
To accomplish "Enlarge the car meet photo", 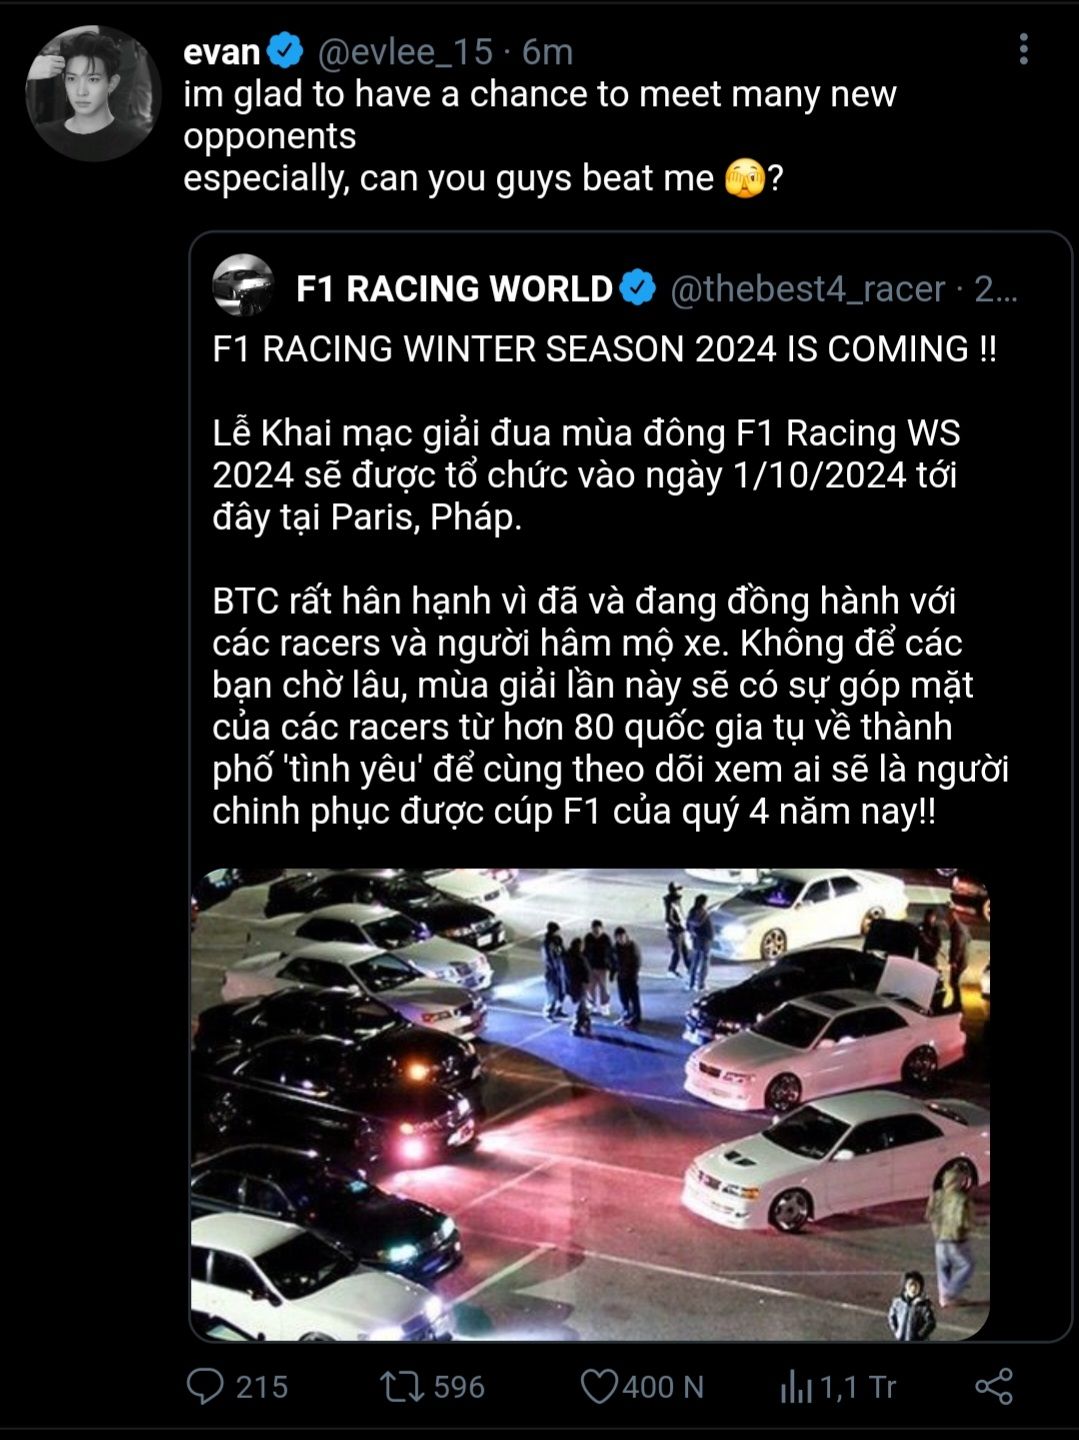I will [x=590, y=1104].
